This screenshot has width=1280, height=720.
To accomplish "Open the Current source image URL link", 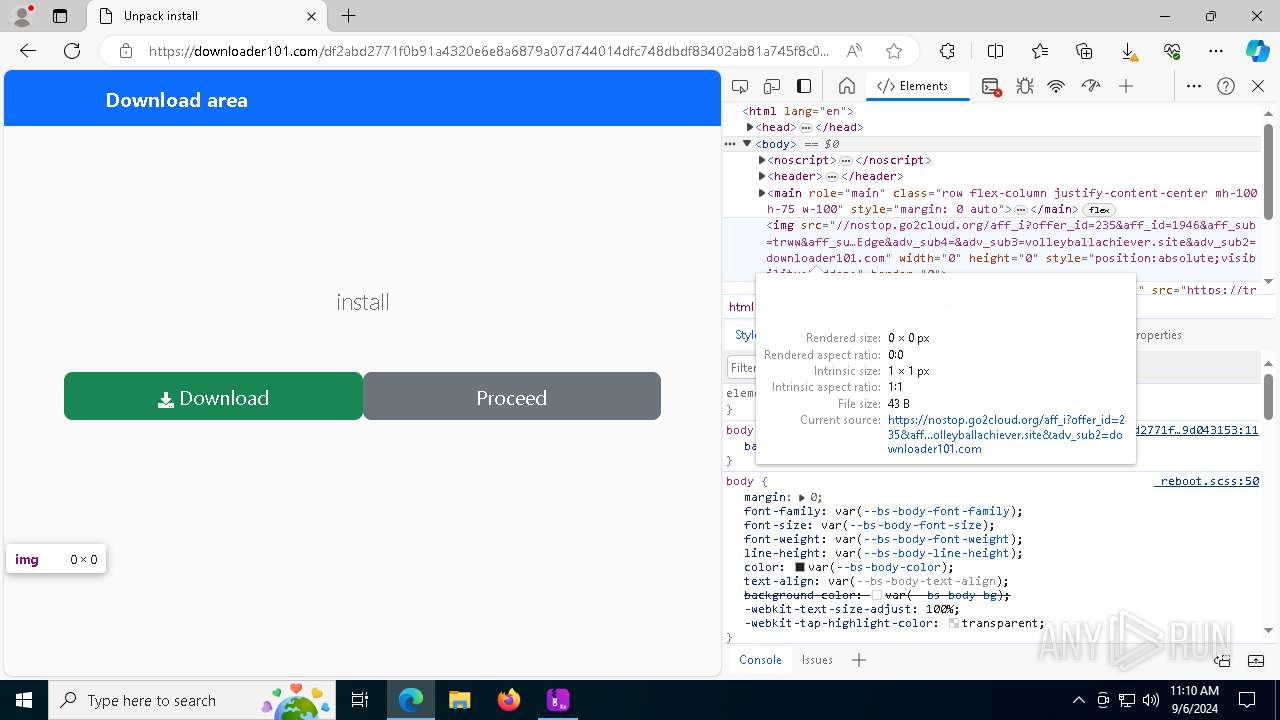I will click(x=1006, y=435).
